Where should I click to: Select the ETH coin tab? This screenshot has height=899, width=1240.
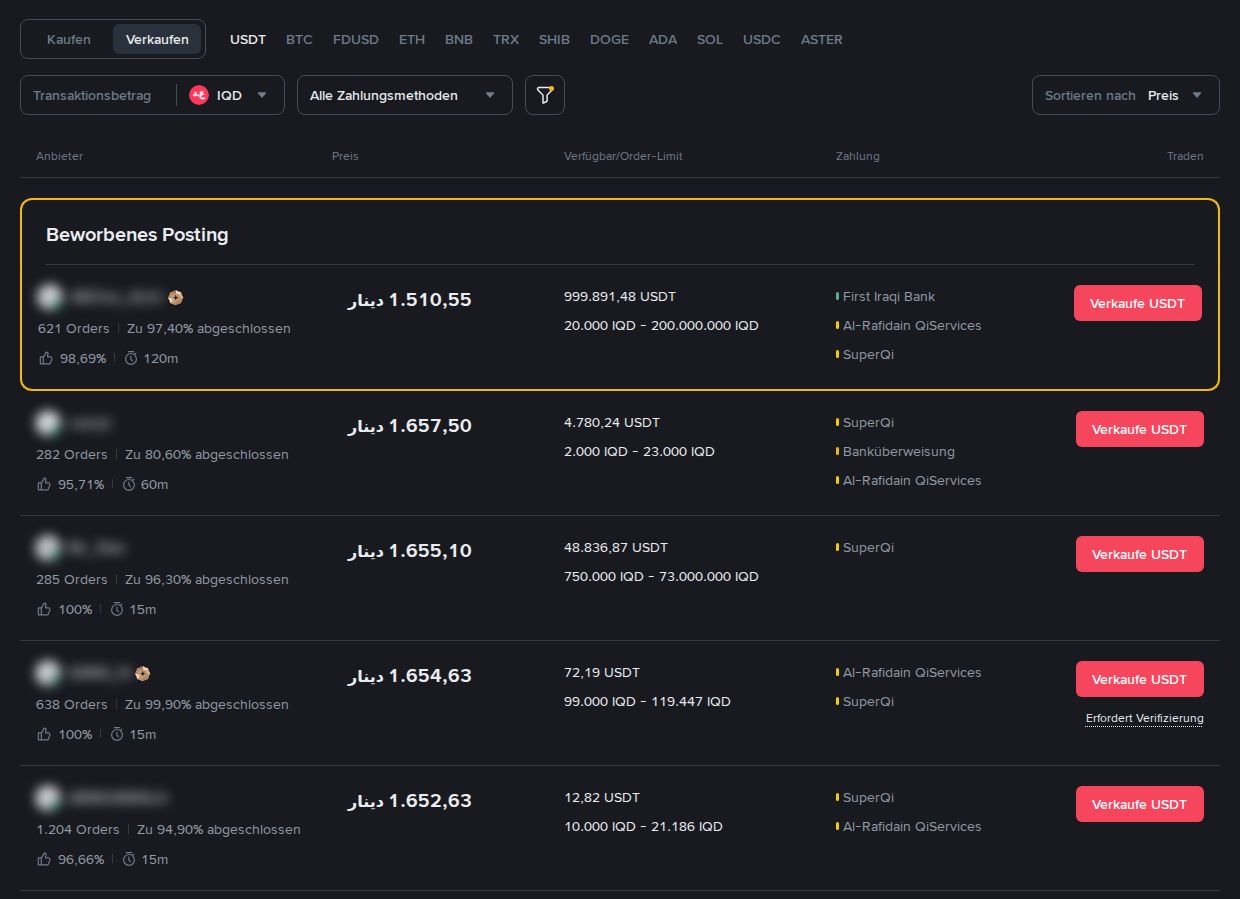pyautogui.click(x=412, y=39)
